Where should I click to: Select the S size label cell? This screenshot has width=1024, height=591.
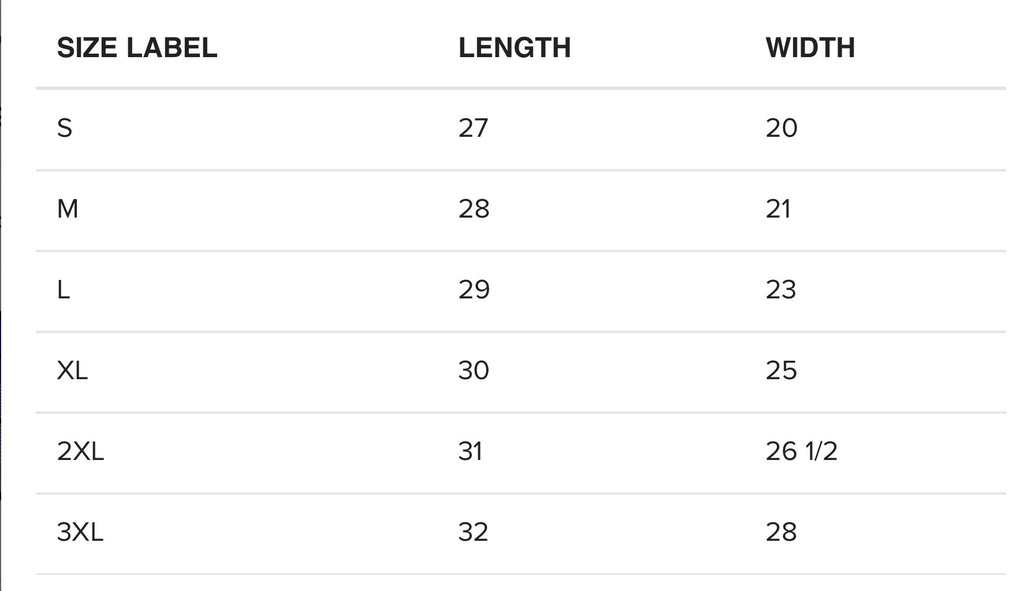65,128
